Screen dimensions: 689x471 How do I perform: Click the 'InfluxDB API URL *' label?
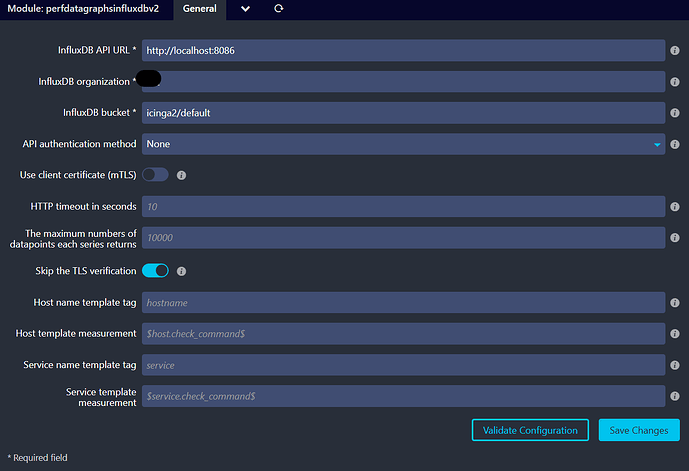97,50
